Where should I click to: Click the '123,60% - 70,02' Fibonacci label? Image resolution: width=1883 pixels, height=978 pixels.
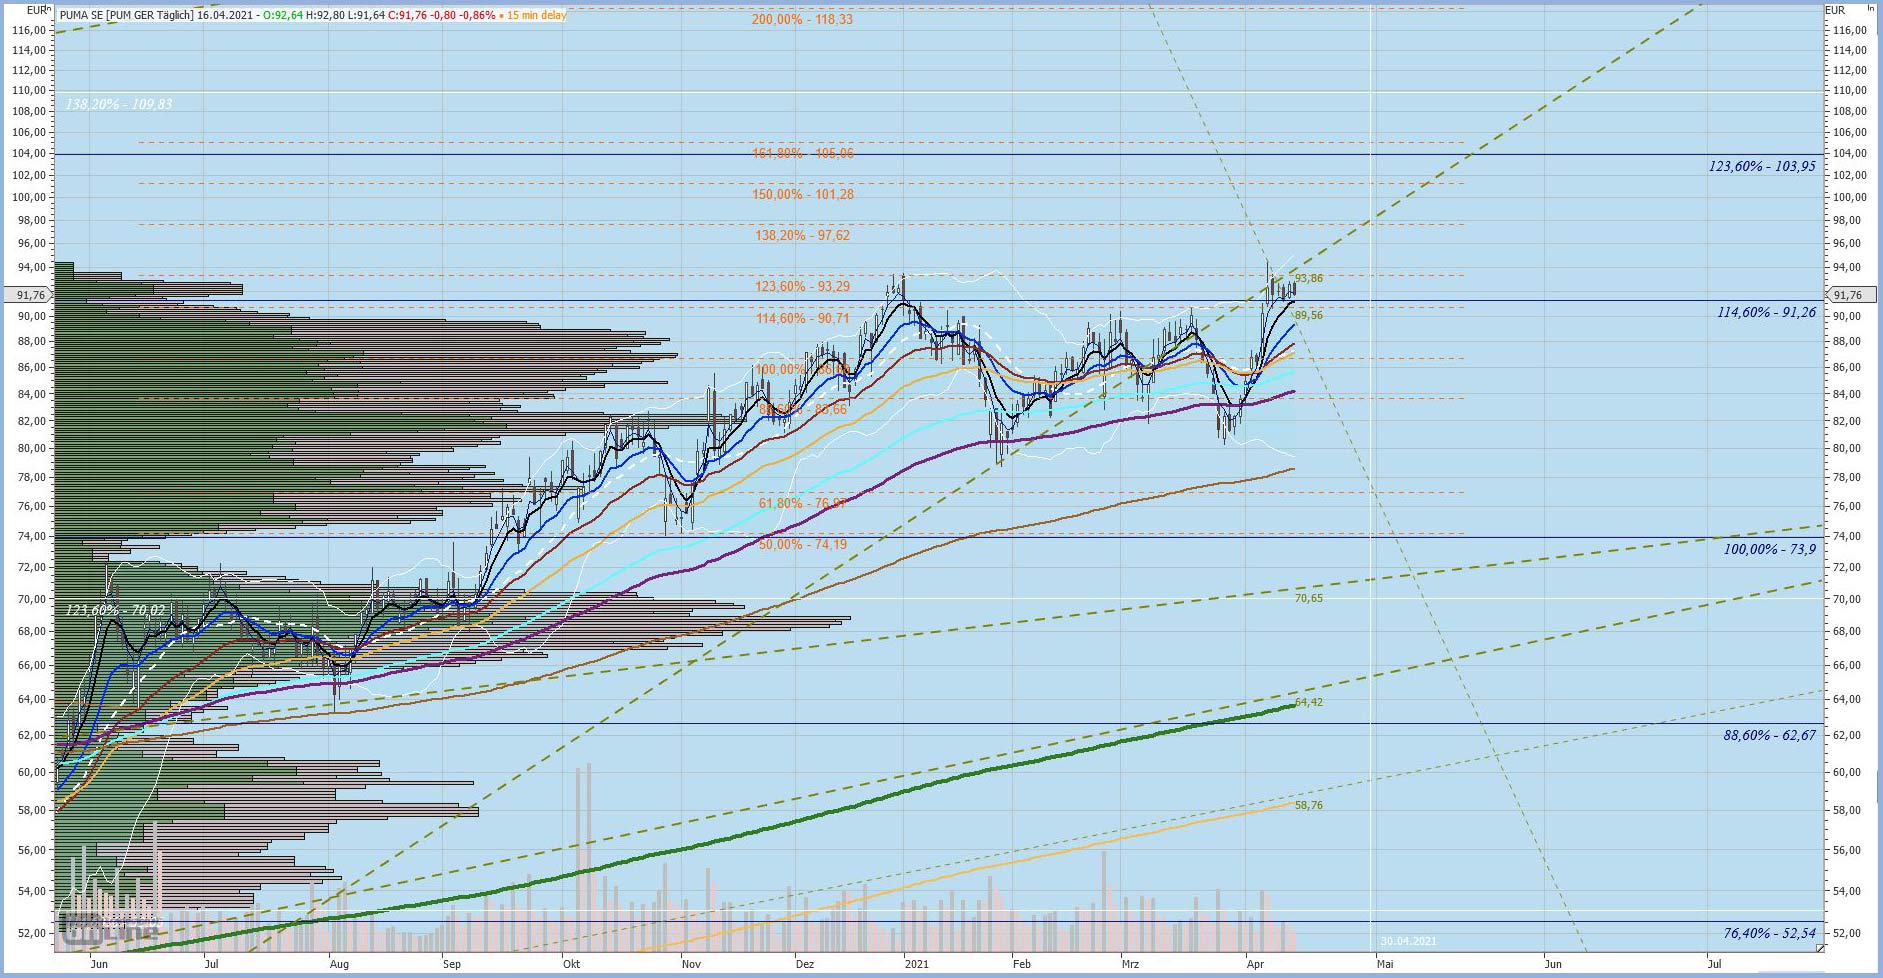(x=115, y=609)
